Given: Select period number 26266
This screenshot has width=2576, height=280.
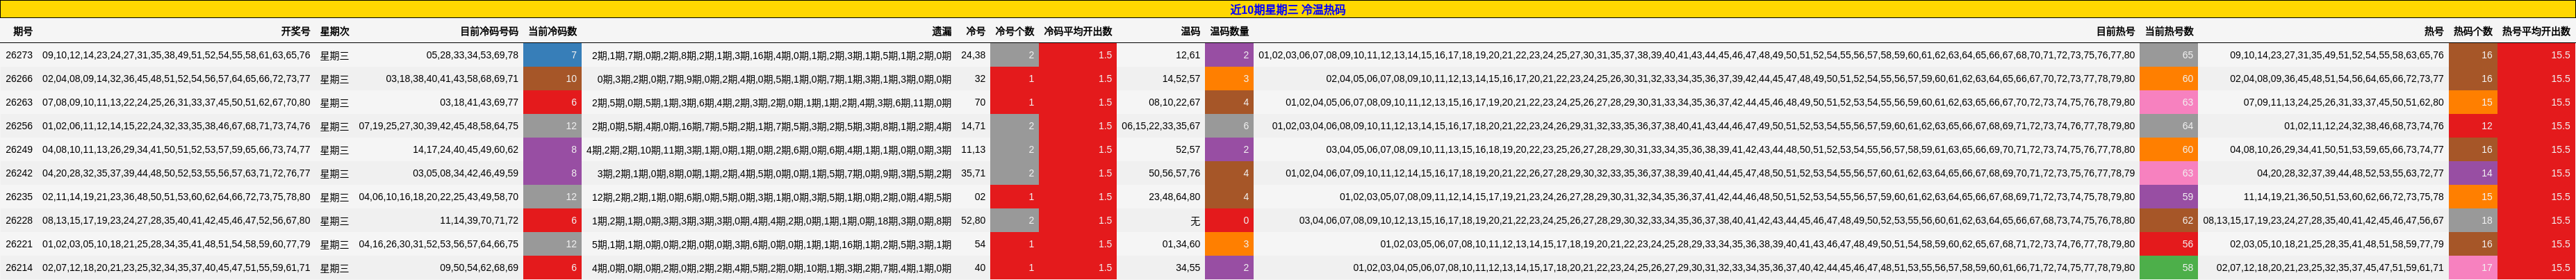Looking at the screenshot, I should point(19,79).
